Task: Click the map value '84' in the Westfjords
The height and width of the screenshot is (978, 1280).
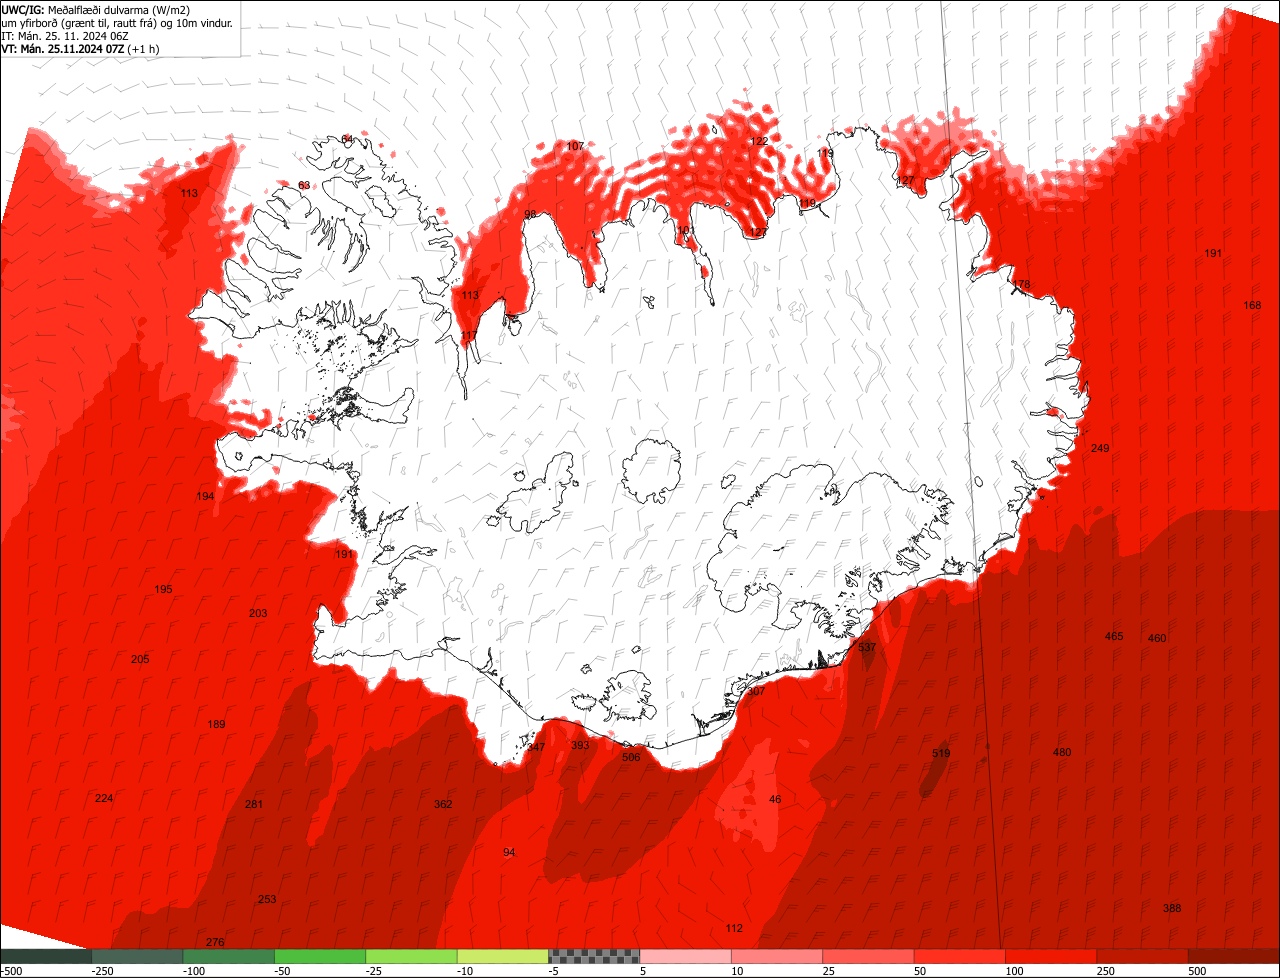Action: [347, 139]
